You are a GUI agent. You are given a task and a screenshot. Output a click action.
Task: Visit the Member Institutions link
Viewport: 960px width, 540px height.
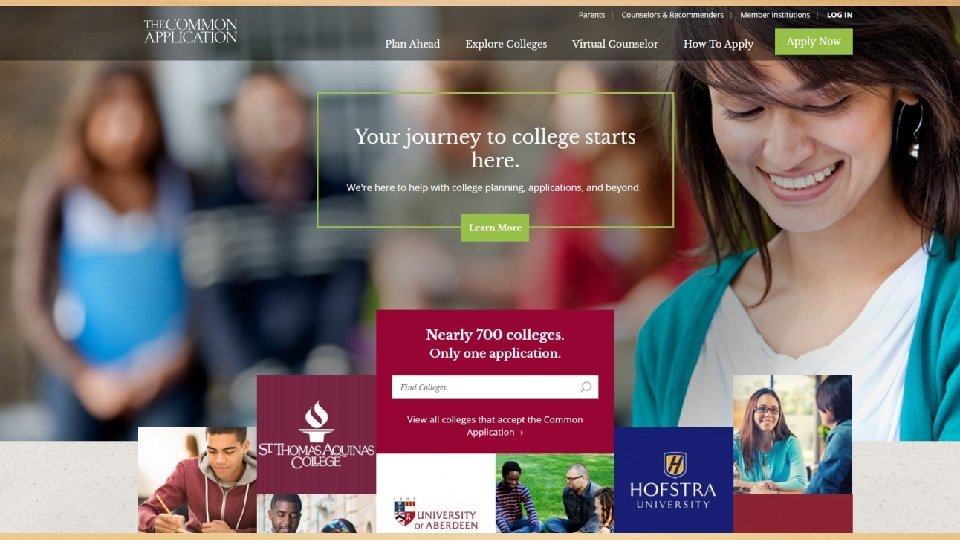(x=775, y=15)
